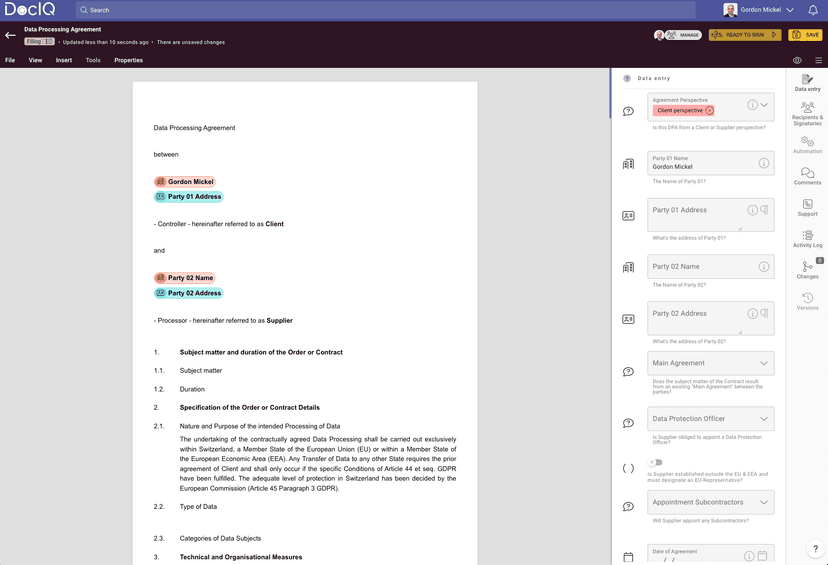Screen dimensions: 828x565
Task: Click paragraph icon in Party 02 Address field
Action: coord(764,313)
